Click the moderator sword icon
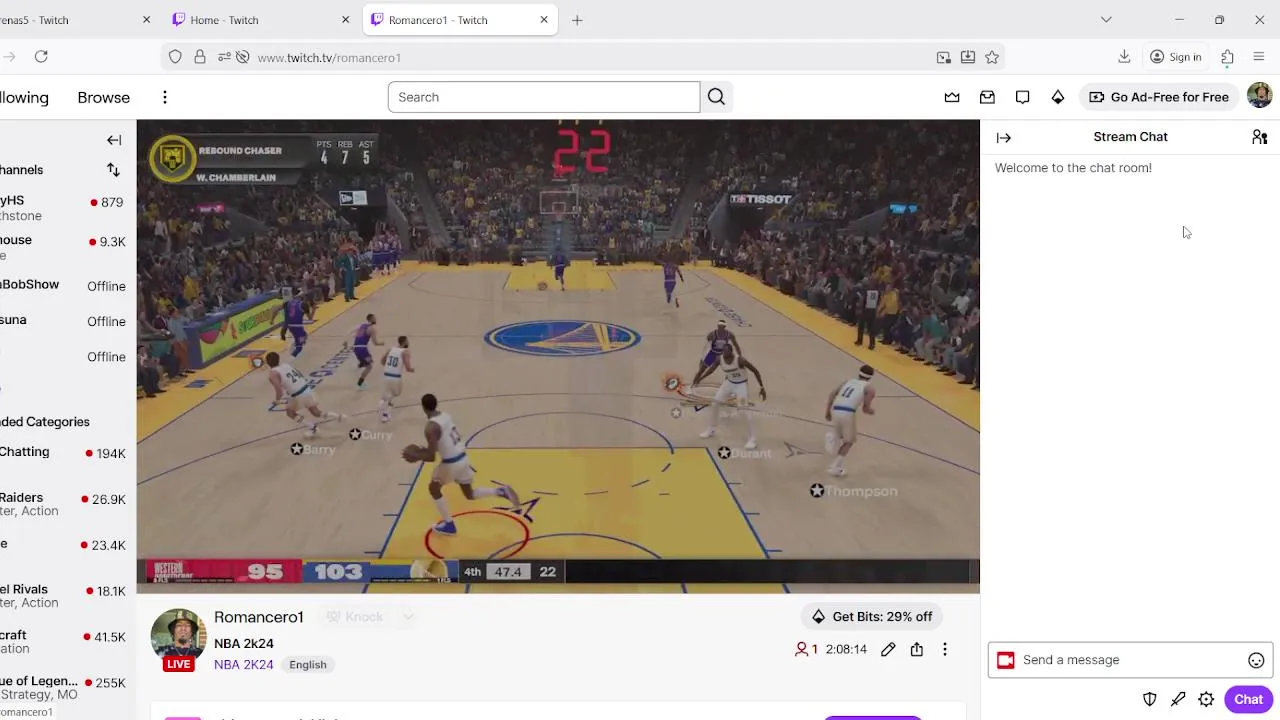This screenshot has width=1280, height=720. pos(1178,700)
